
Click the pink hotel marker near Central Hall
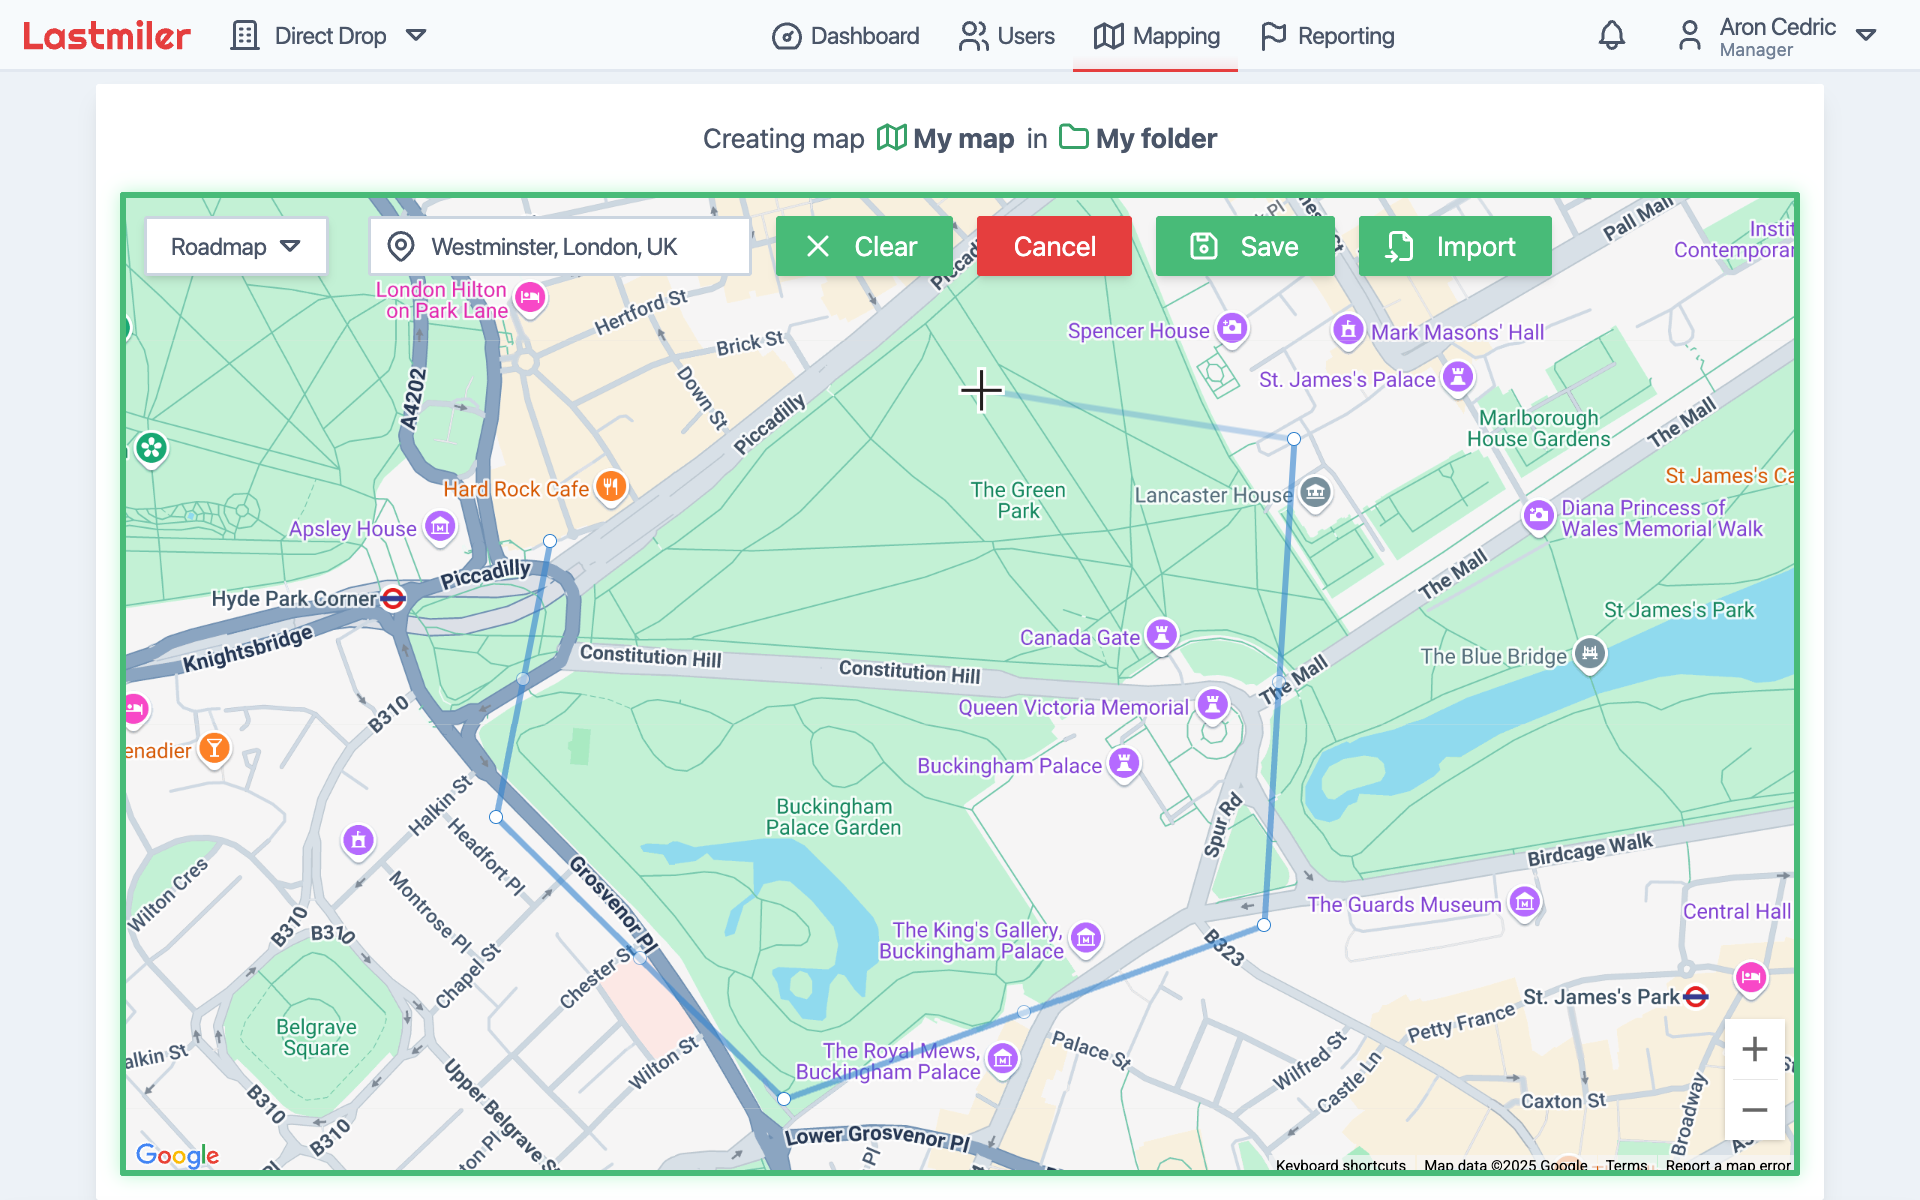click(x=1751, y=977)
